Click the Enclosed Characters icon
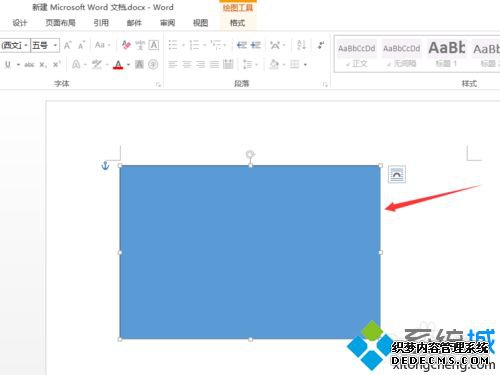 click(153, 64)
